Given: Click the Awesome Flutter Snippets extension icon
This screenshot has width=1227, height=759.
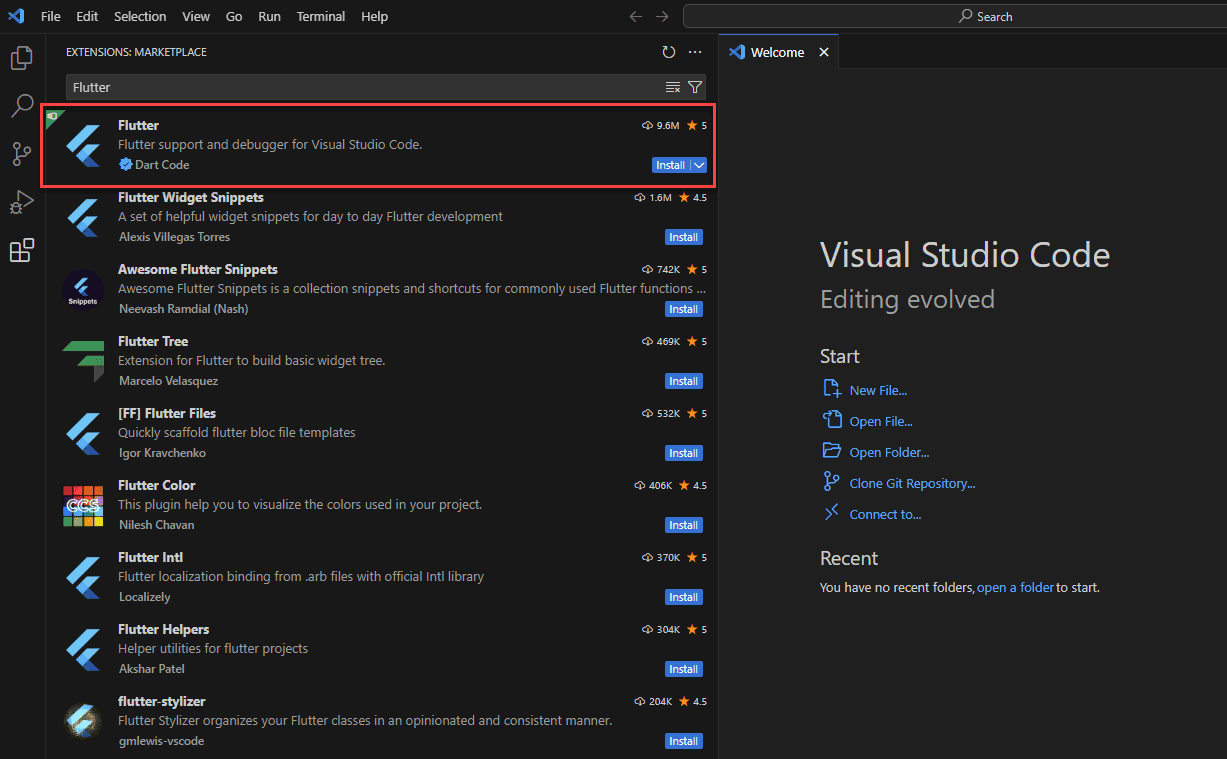Looking at the screenshot, I should pos(83,289).
